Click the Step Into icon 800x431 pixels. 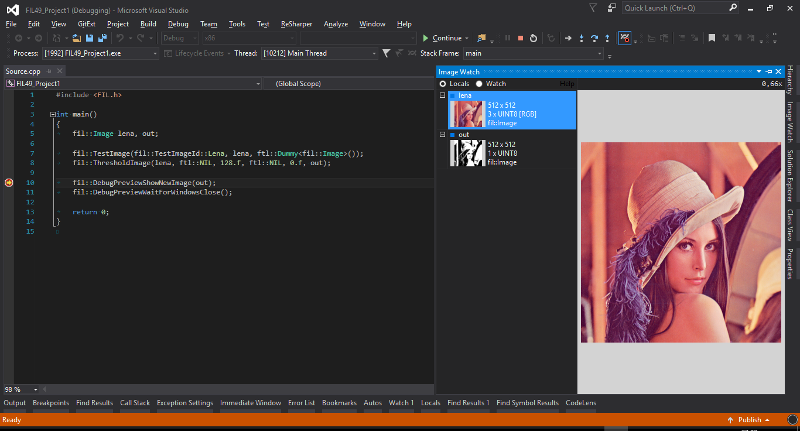(x=581, y=38)
